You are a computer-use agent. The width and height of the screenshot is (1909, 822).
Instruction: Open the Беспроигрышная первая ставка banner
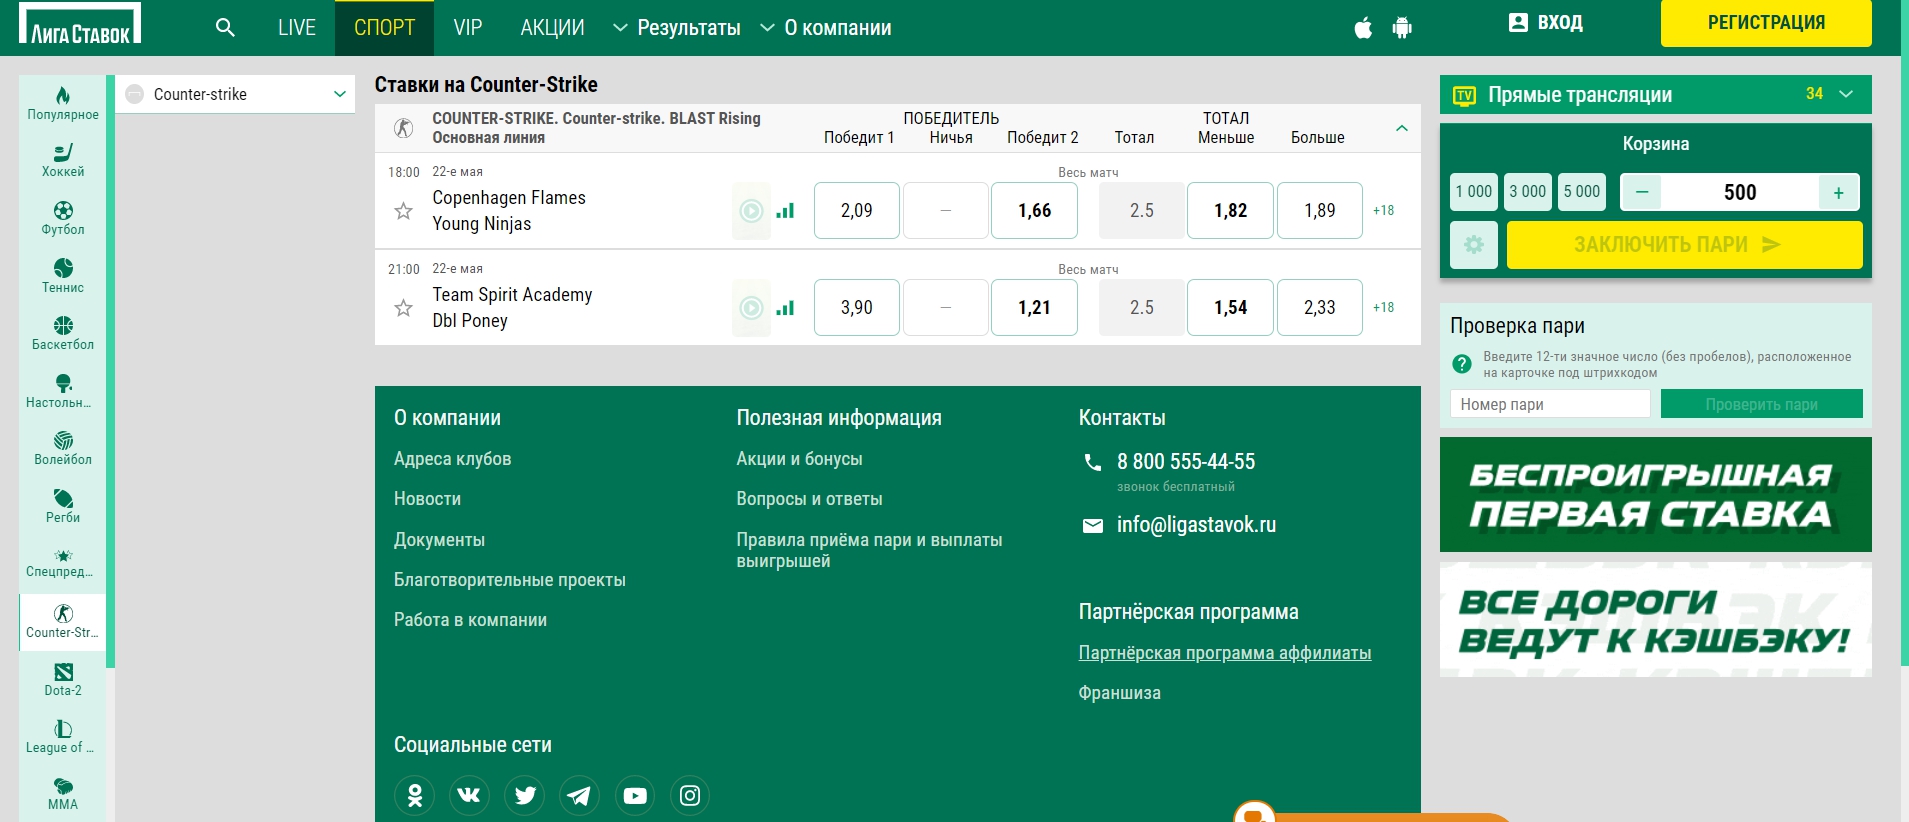pyautogui.click(x=1655, y=494)
